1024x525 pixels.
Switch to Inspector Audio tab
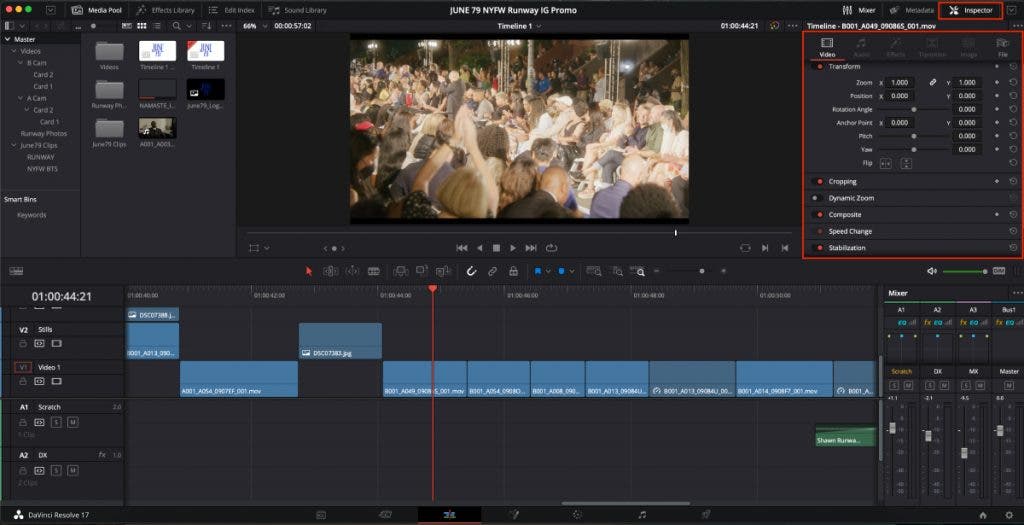861,48
